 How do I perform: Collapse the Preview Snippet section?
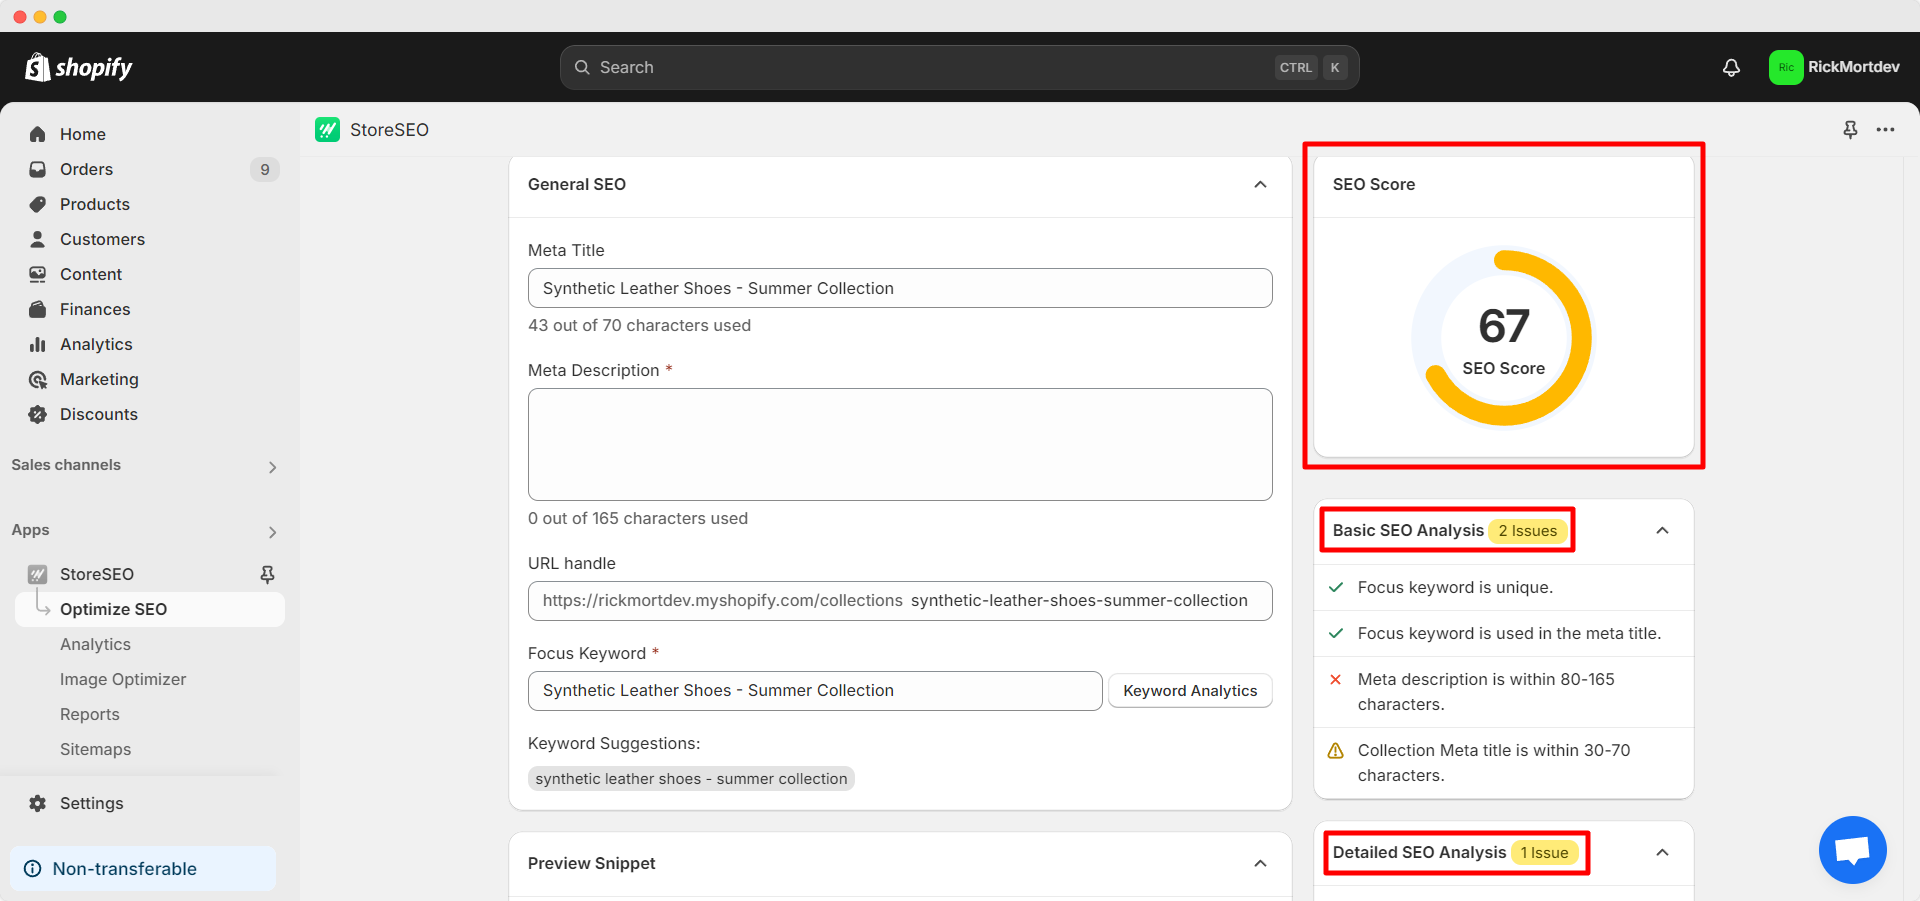(1260, 863)
